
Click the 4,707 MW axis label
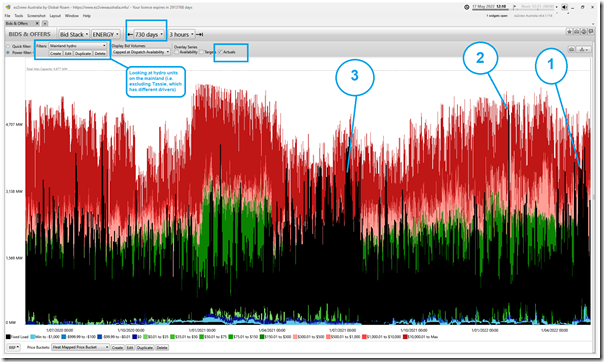(14, 124)
